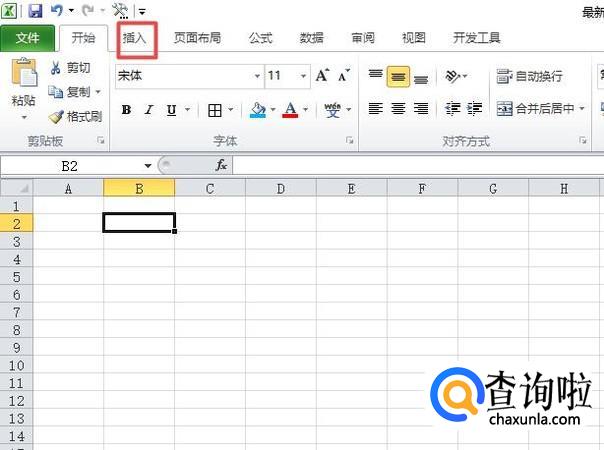Switch to View (视图) tab

[x=414, y=38]
